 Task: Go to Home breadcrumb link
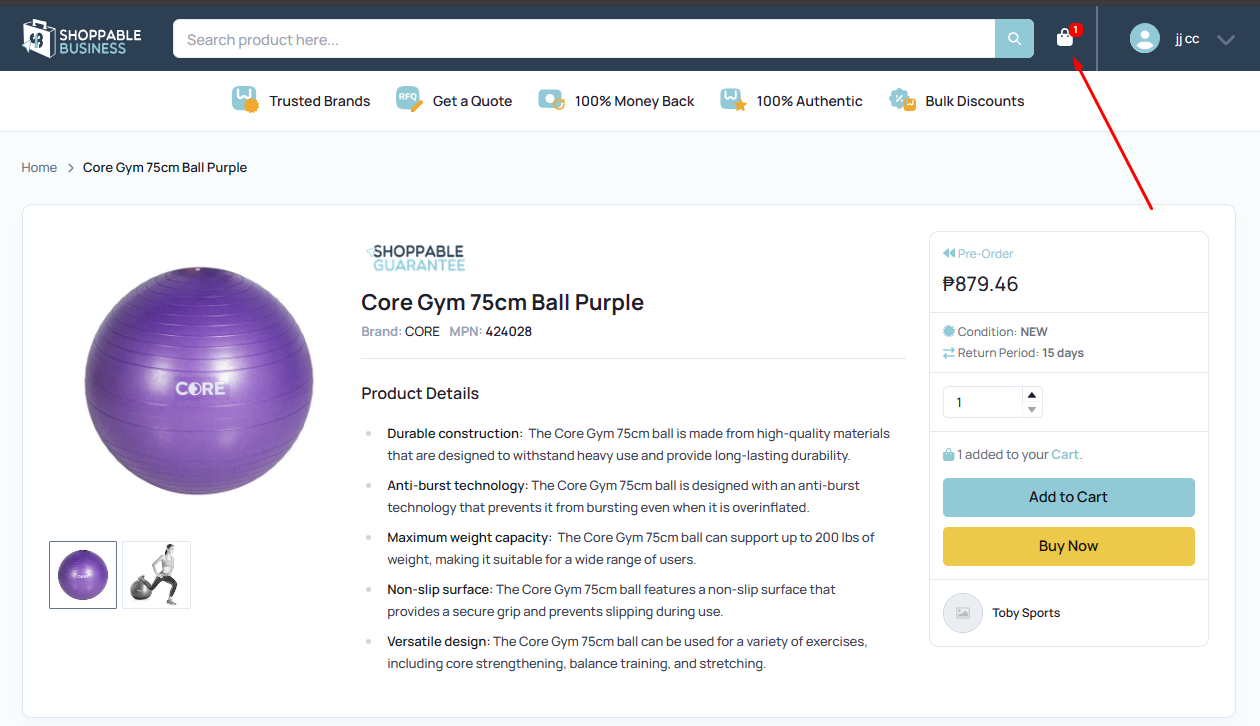[39, 167]
